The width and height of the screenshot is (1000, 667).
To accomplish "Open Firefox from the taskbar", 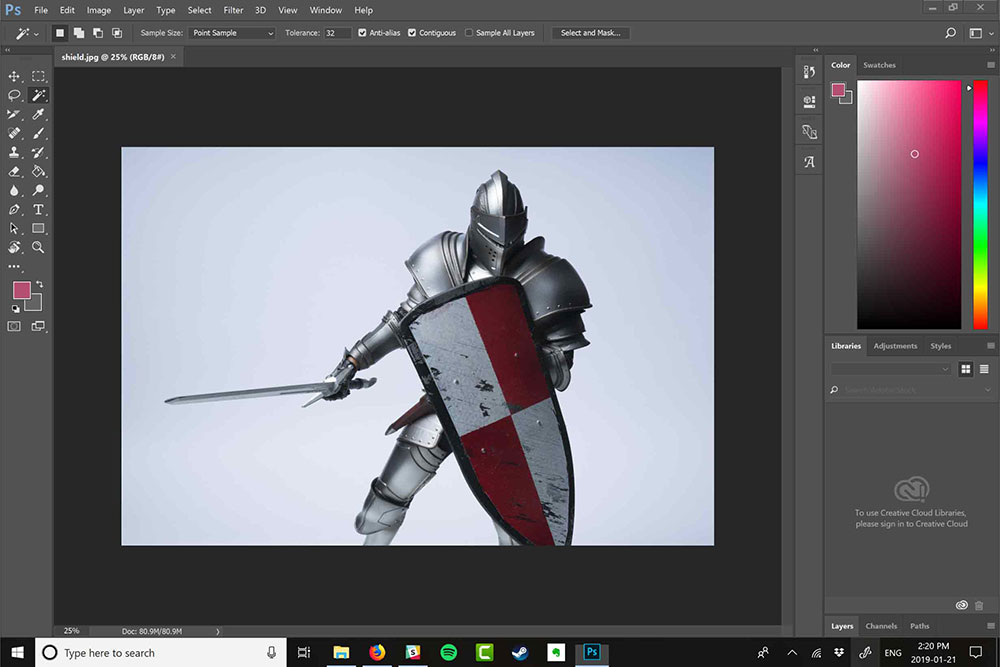I will (x=378, y=652).
